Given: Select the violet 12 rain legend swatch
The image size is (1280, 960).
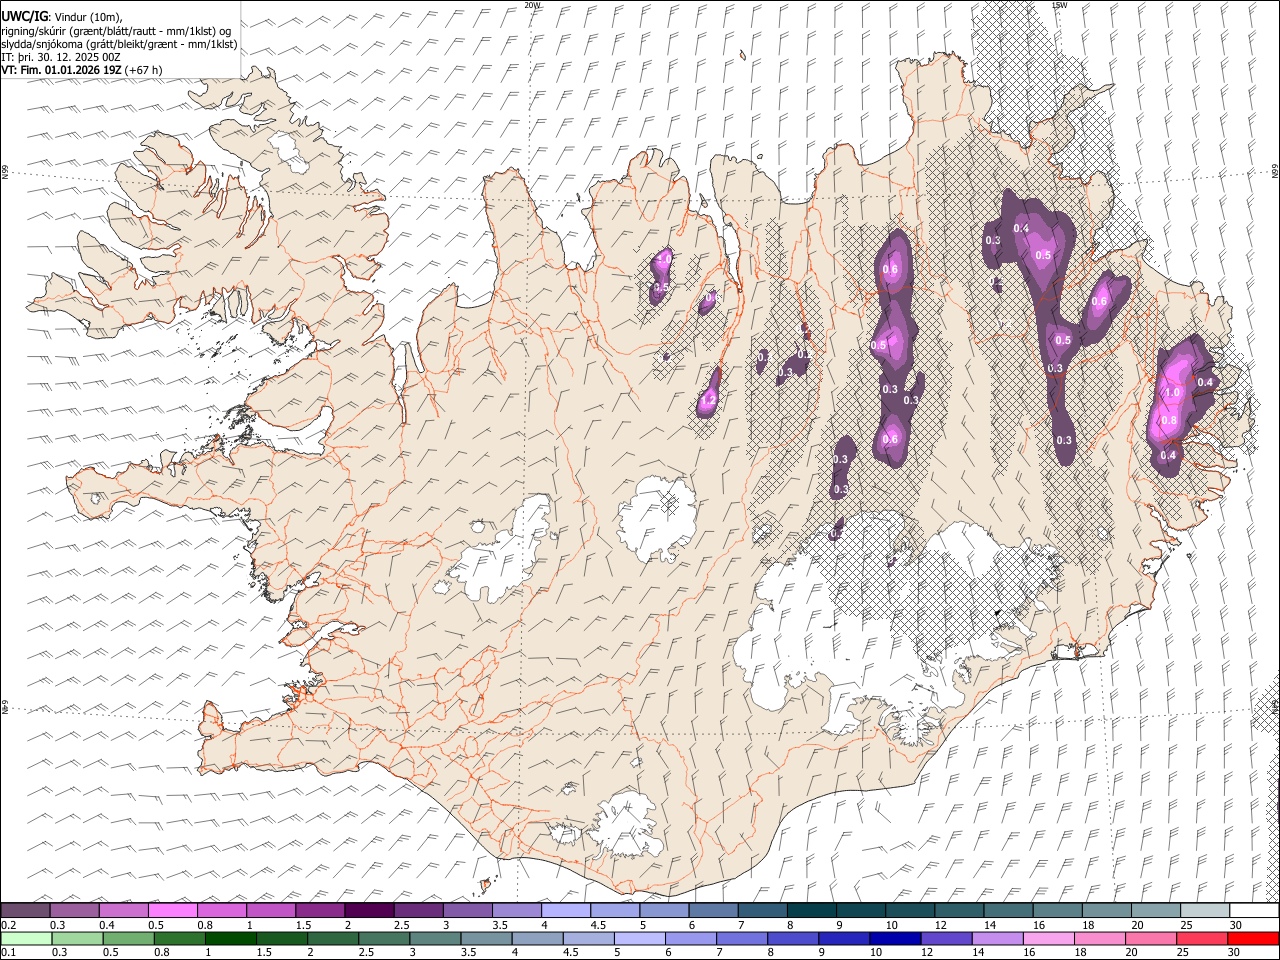Looking at the screenshot, I should tap(947, 938).
